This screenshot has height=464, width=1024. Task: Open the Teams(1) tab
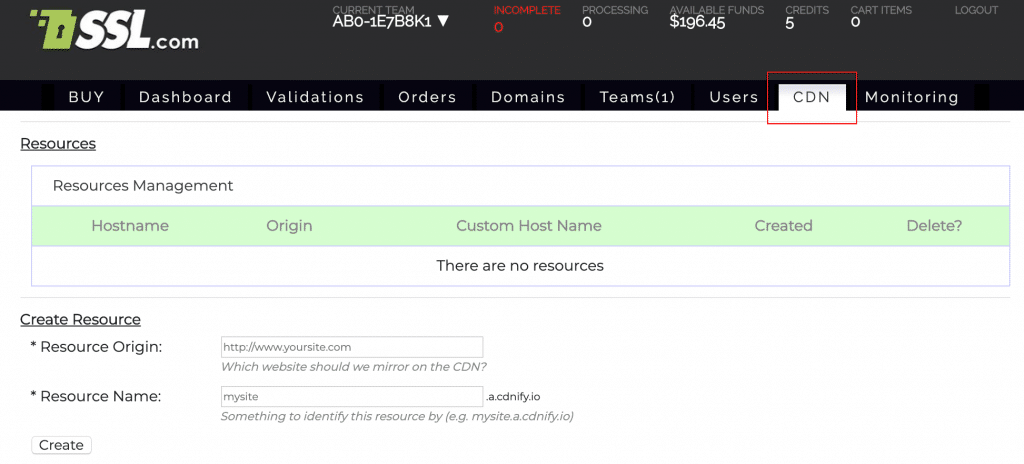[637, 97]
